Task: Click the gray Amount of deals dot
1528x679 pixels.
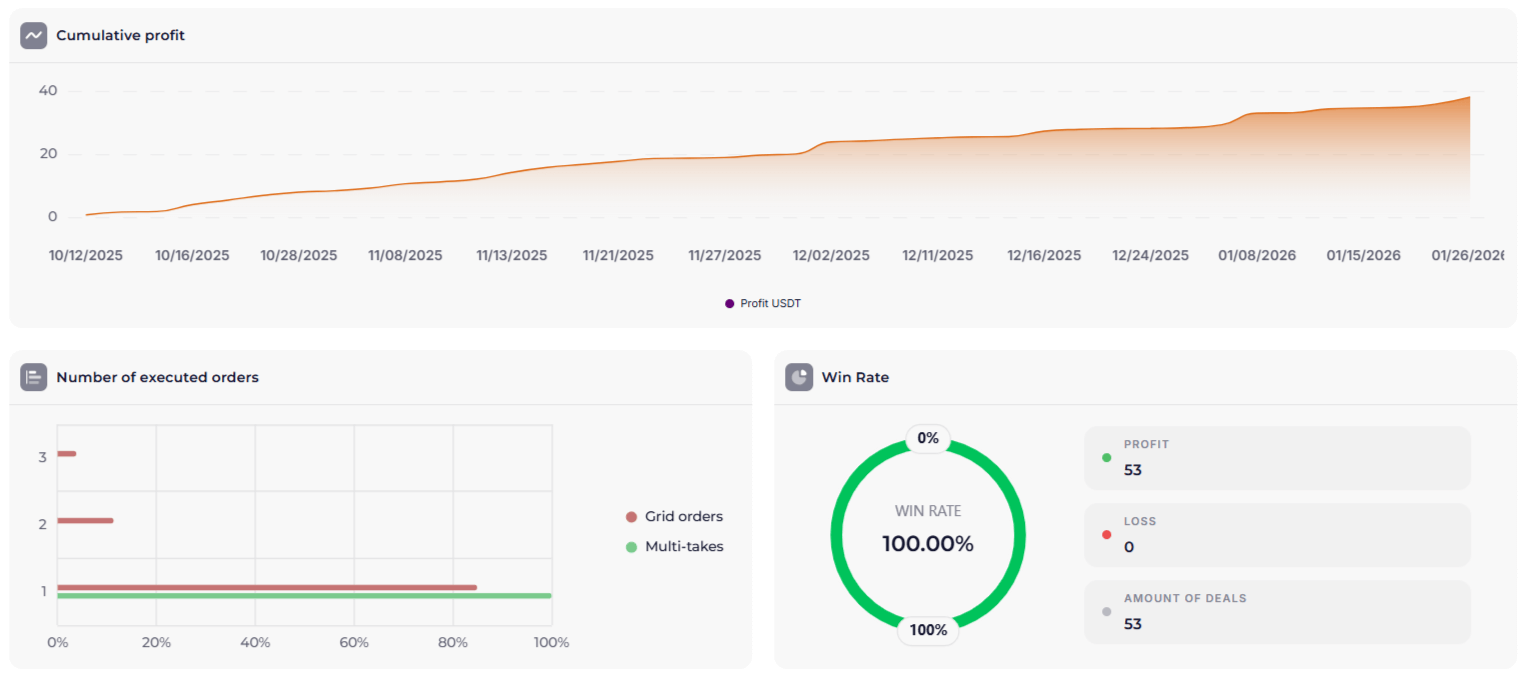Action: tap(1106, 611)
